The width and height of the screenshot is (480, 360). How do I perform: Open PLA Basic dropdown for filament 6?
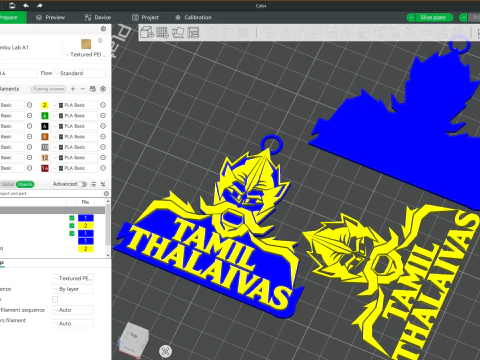(x=74, y=126)
